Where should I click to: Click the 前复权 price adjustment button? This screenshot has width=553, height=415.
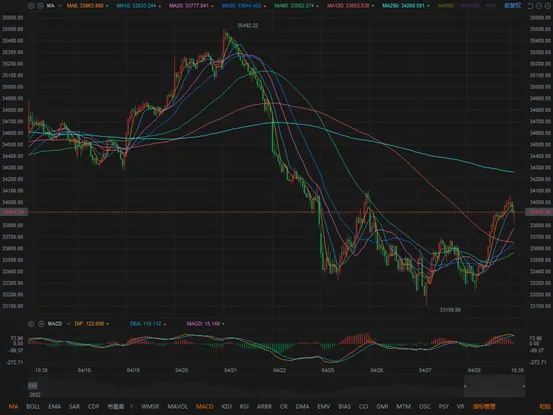point(512,6)
